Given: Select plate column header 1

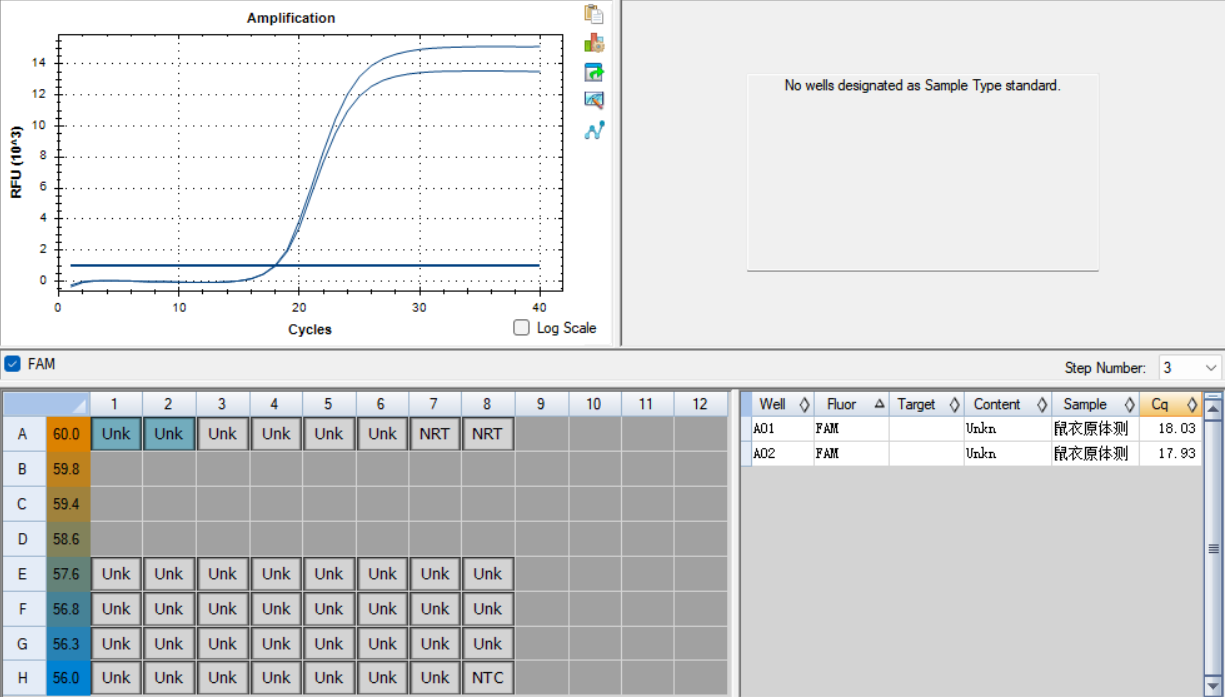Looking at the screenshot, I should (116, 404).
